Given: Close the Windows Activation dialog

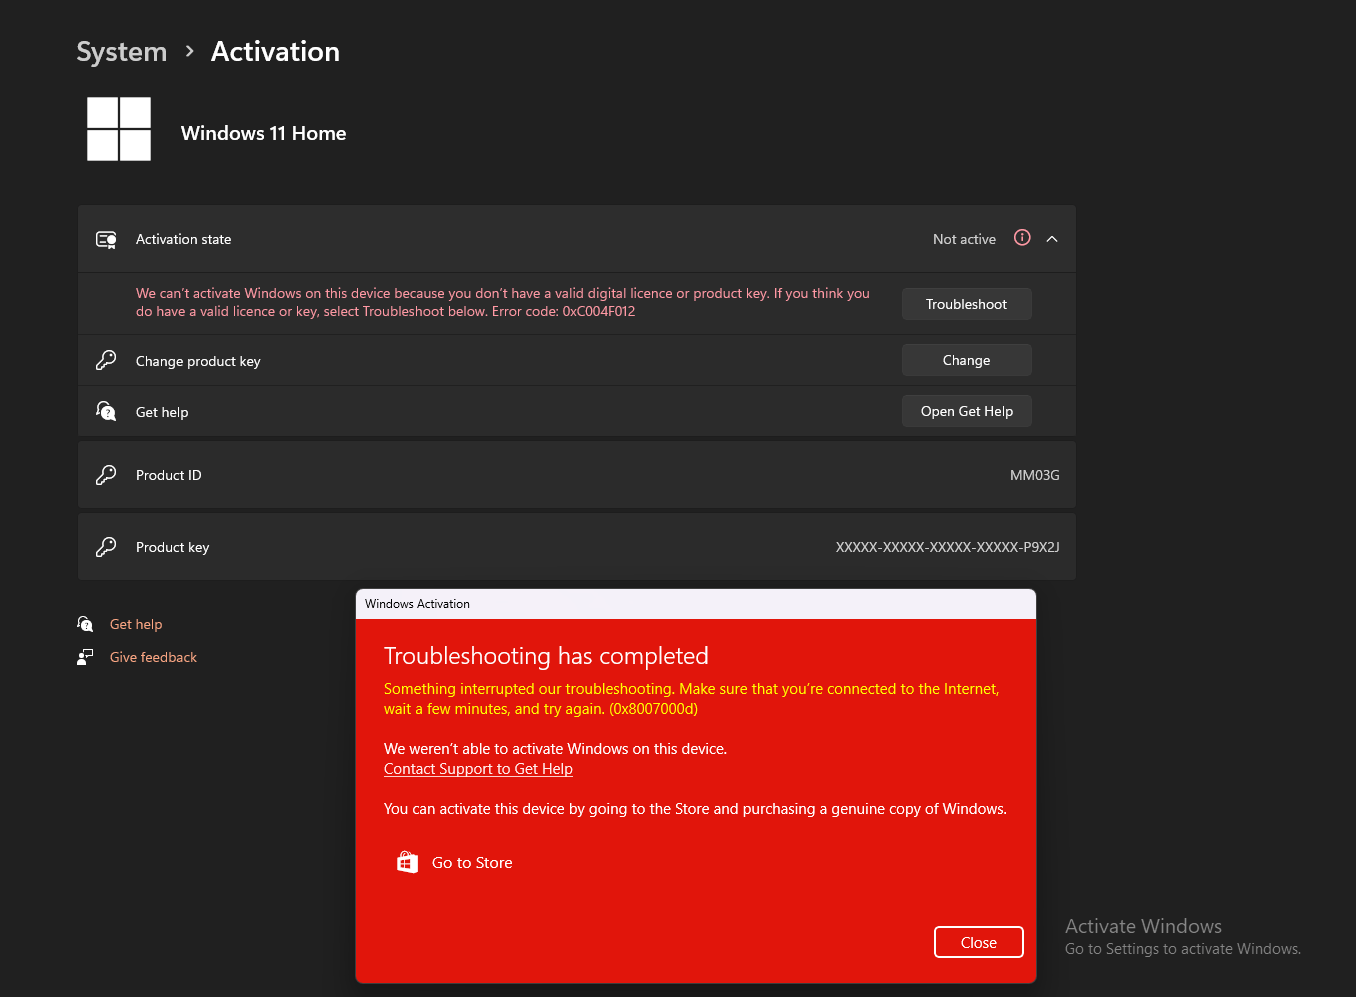Looking at the screenshot, I should (x=978, y=942).
